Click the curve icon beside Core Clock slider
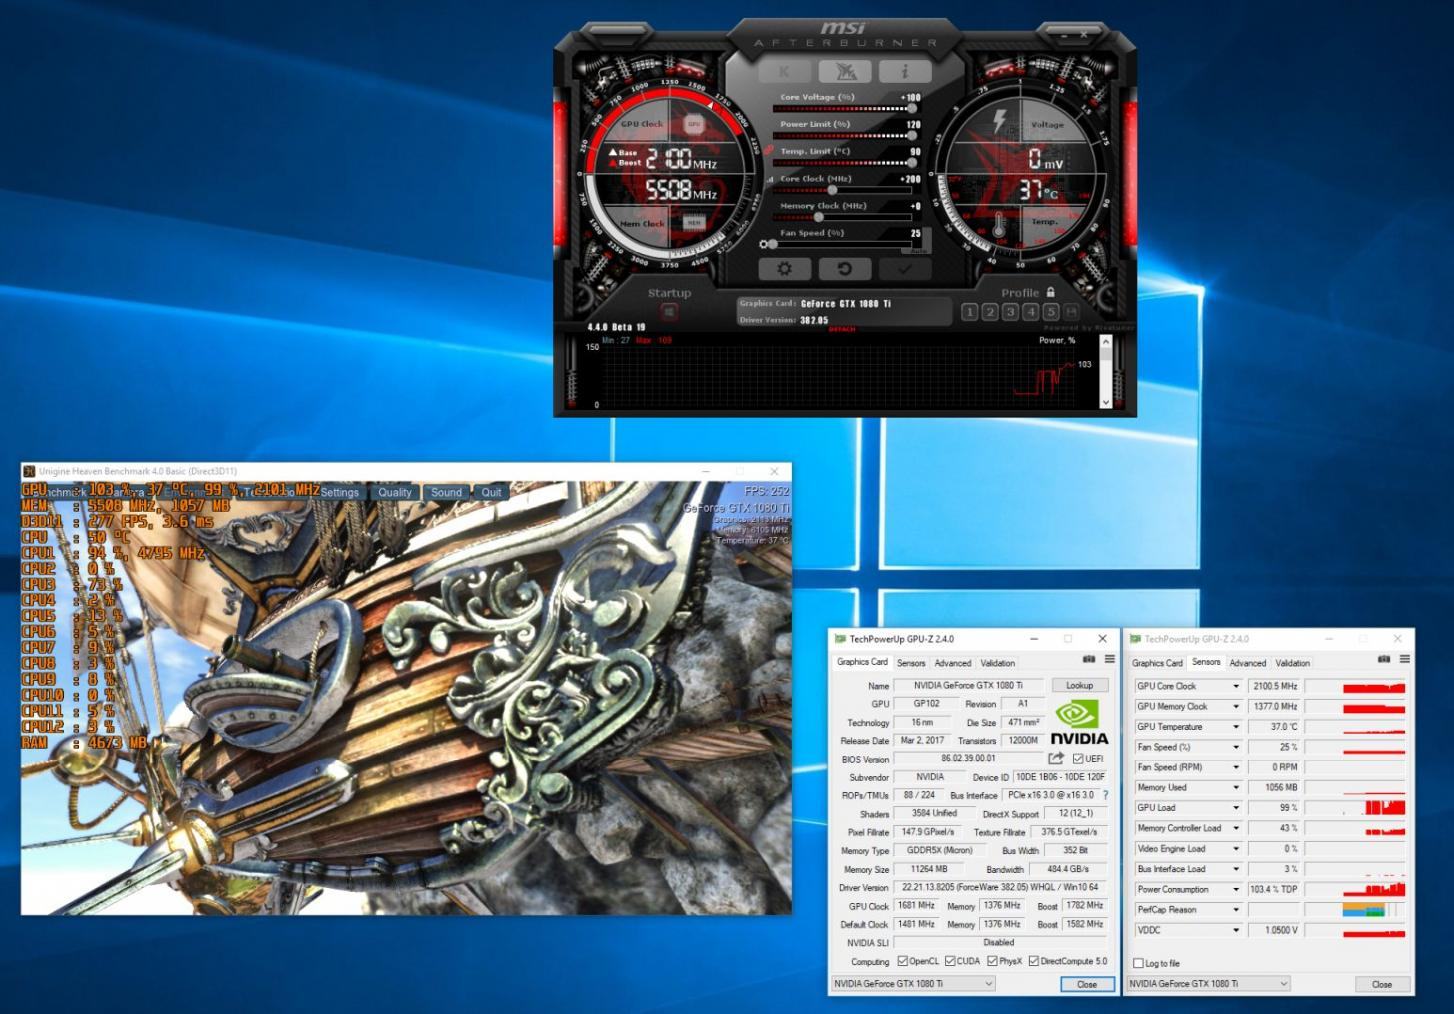Viewport: 1454px width, 1014px height. tap(770, 179)
